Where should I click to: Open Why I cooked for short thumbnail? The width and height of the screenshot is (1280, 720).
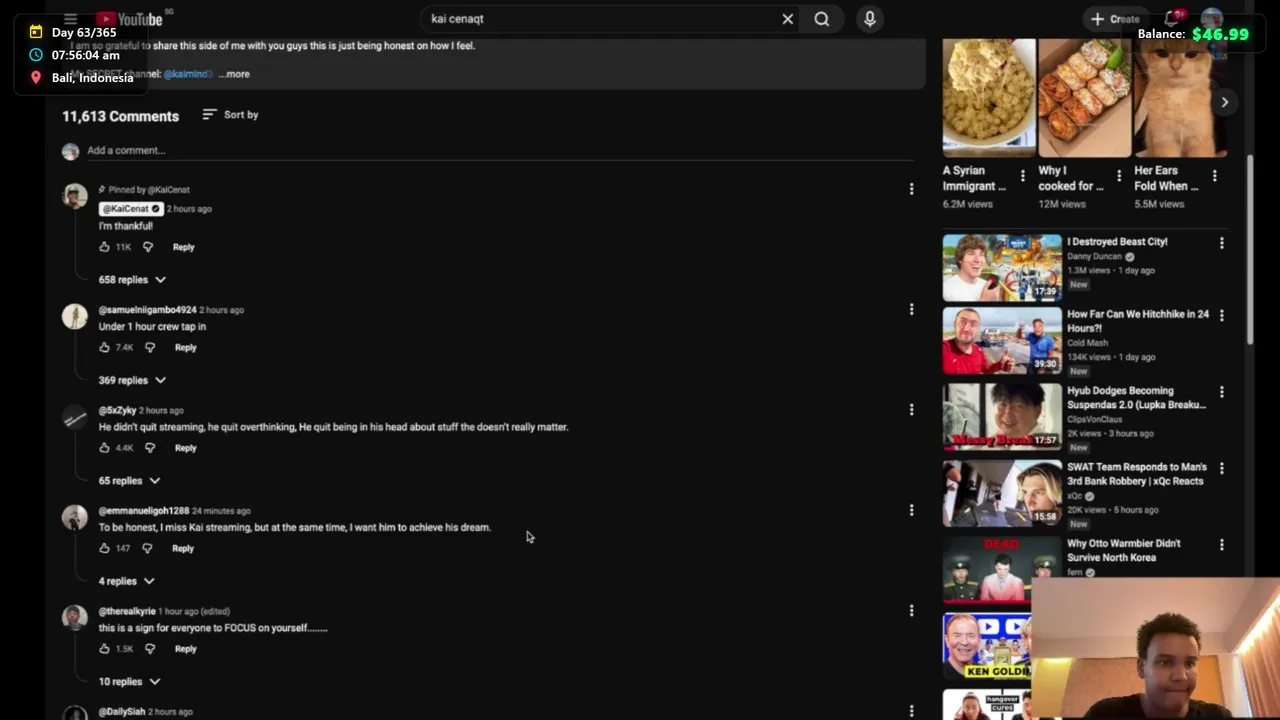[1084, 98]
